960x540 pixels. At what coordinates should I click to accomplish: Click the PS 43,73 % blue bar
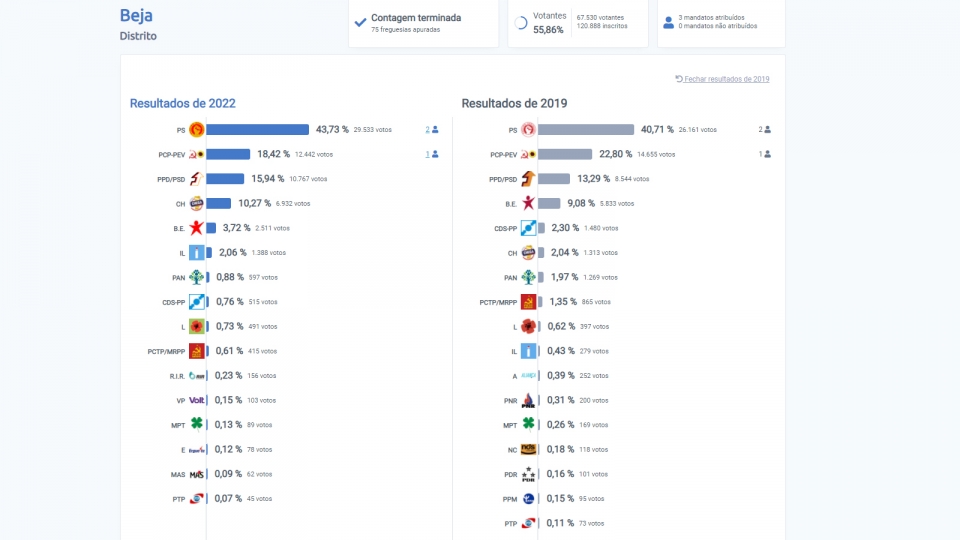pyautogui.click(x=258, y=130)
